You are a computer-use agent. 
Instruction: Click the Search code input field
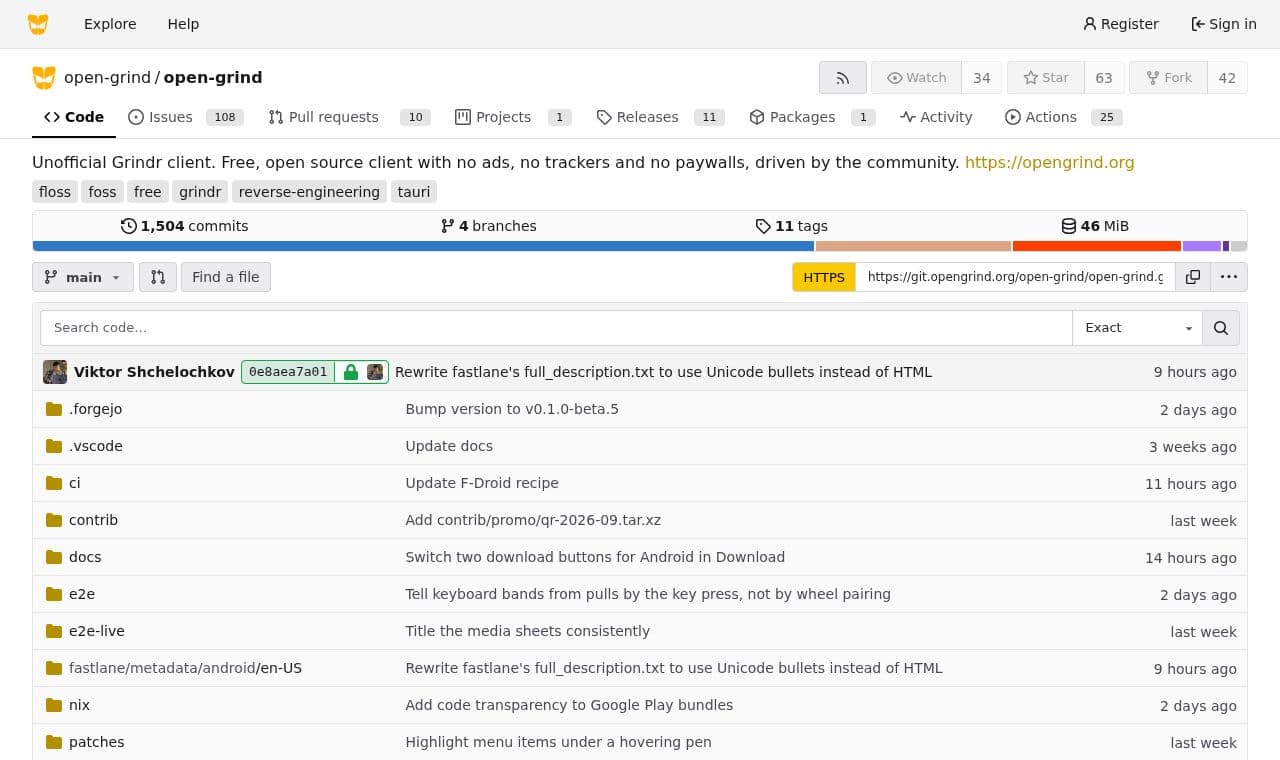tap(556, 328)
